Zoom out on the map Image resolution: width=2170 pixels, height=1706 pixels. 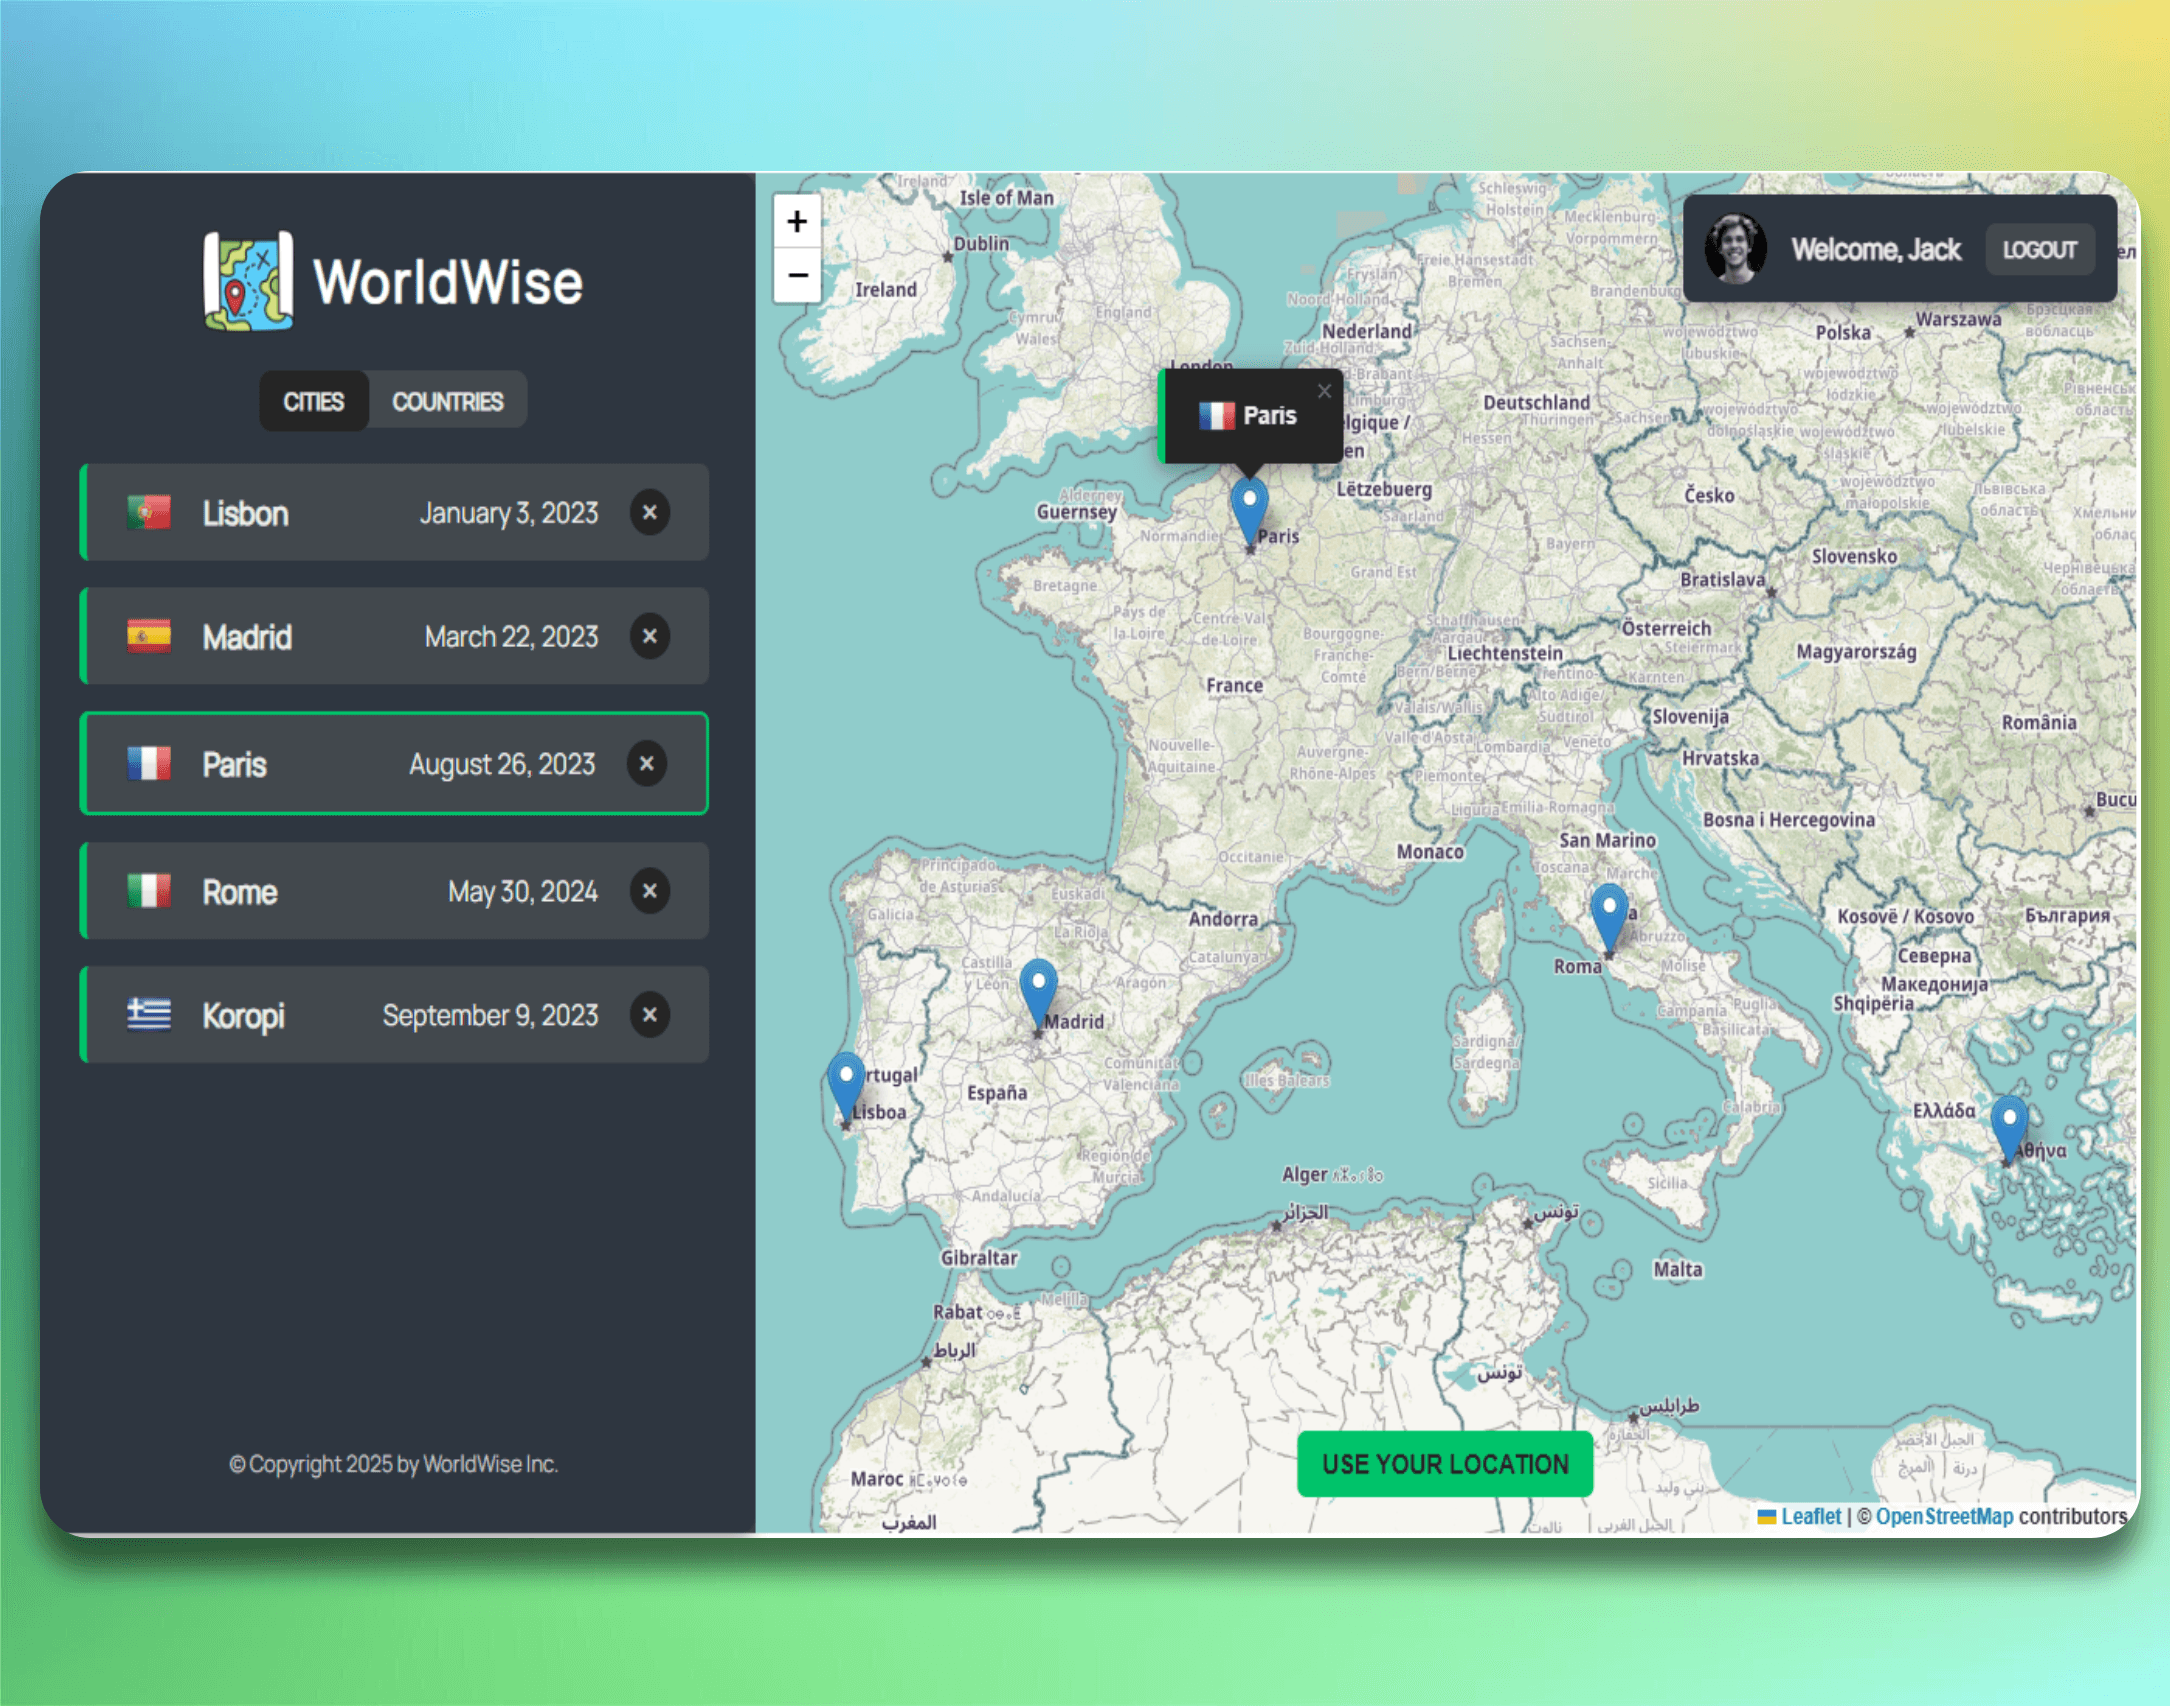pos(797,275)
